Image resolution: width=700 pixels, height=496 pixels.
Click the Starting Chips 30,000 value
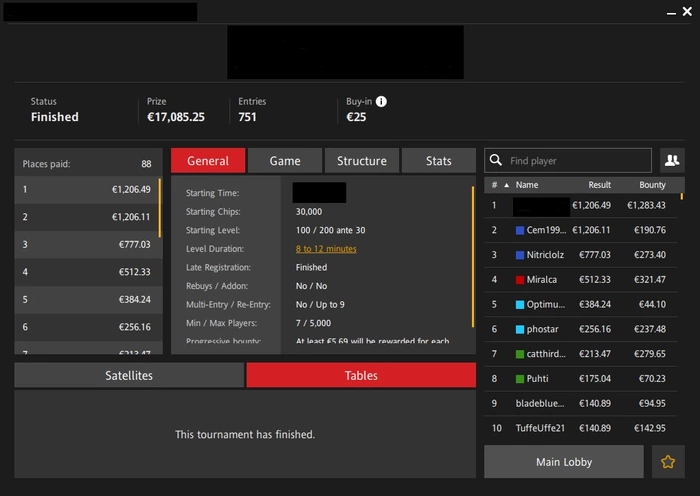(308, 212)
